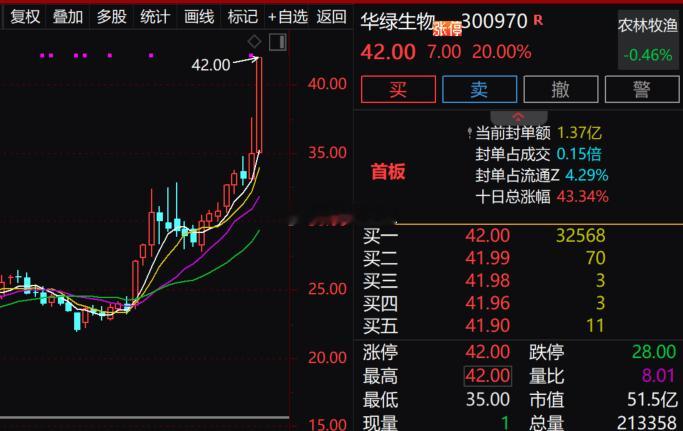Click the latest limit-up candlestick
683x431 pixels.
click(259, 105)
